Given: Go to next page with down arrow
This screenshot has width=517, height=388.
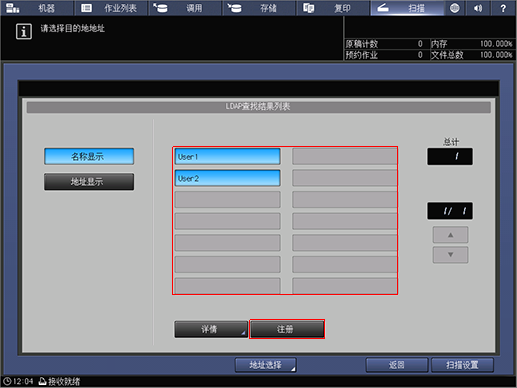Looking at the screenshot, I should click(450, 255).
